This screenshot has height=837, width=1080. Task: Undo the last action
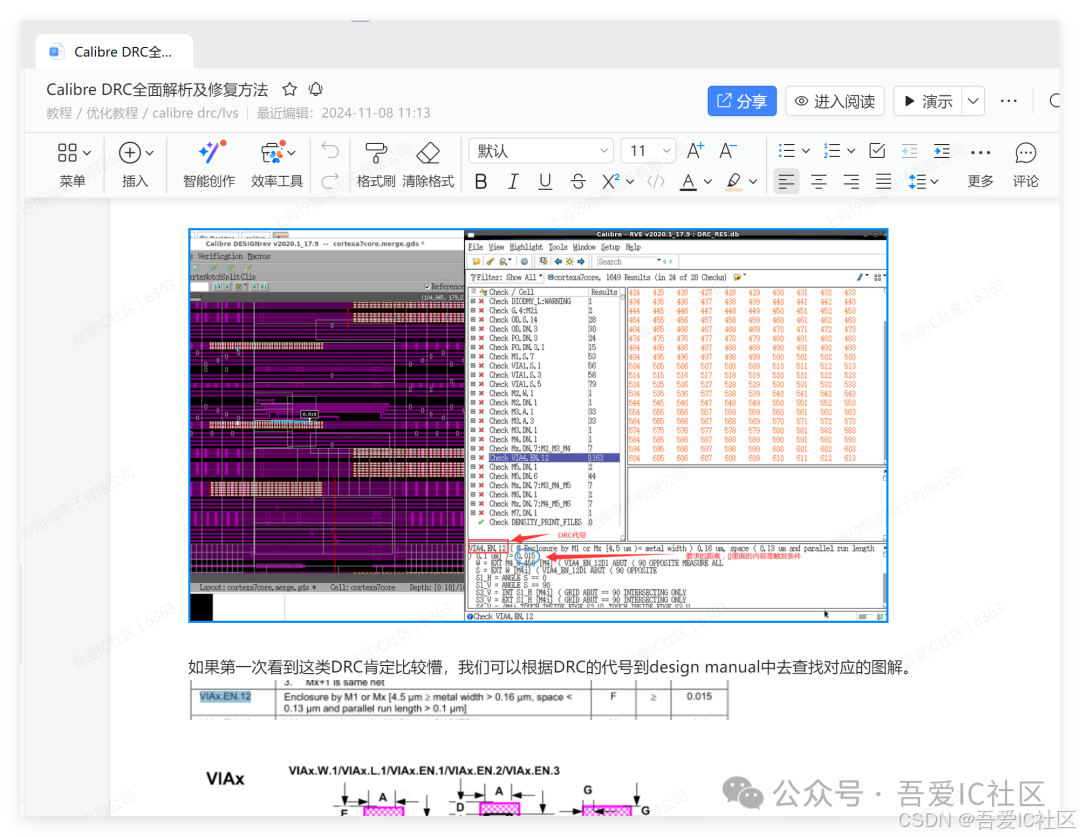(x=331, y=151)
